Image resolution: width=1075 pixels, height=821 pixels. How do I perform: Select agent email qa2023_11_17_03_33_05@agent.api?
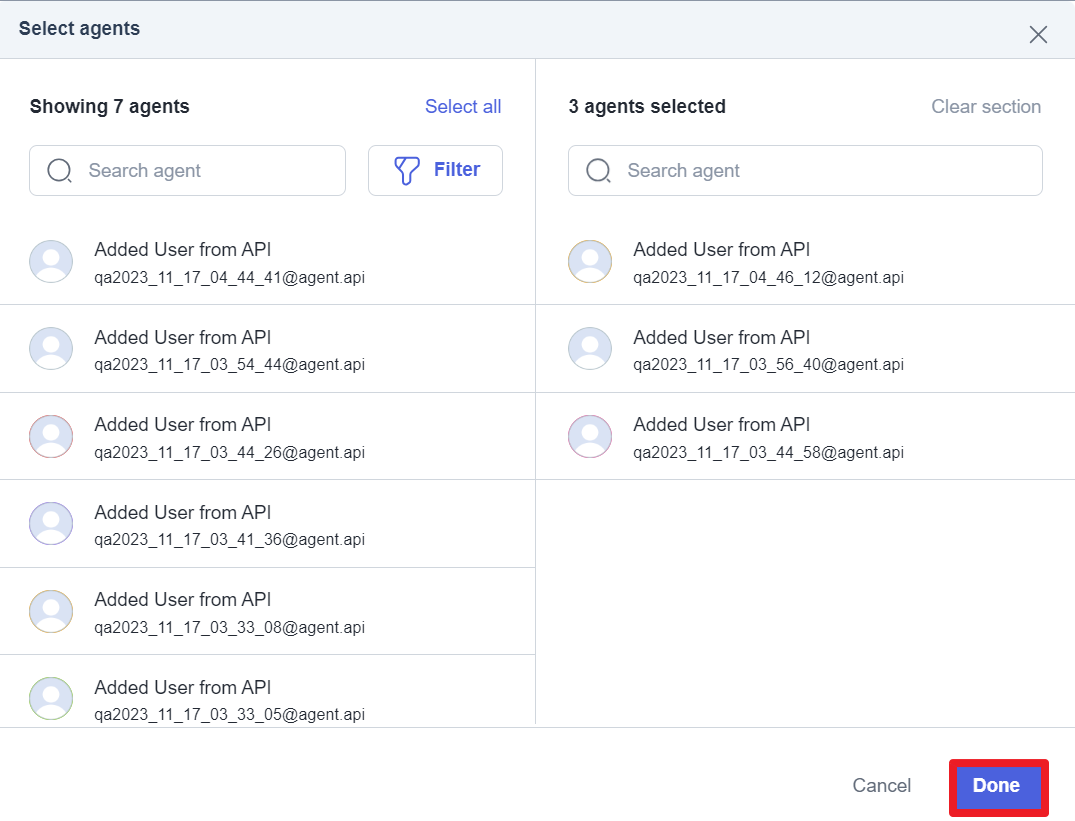[229, 714]
